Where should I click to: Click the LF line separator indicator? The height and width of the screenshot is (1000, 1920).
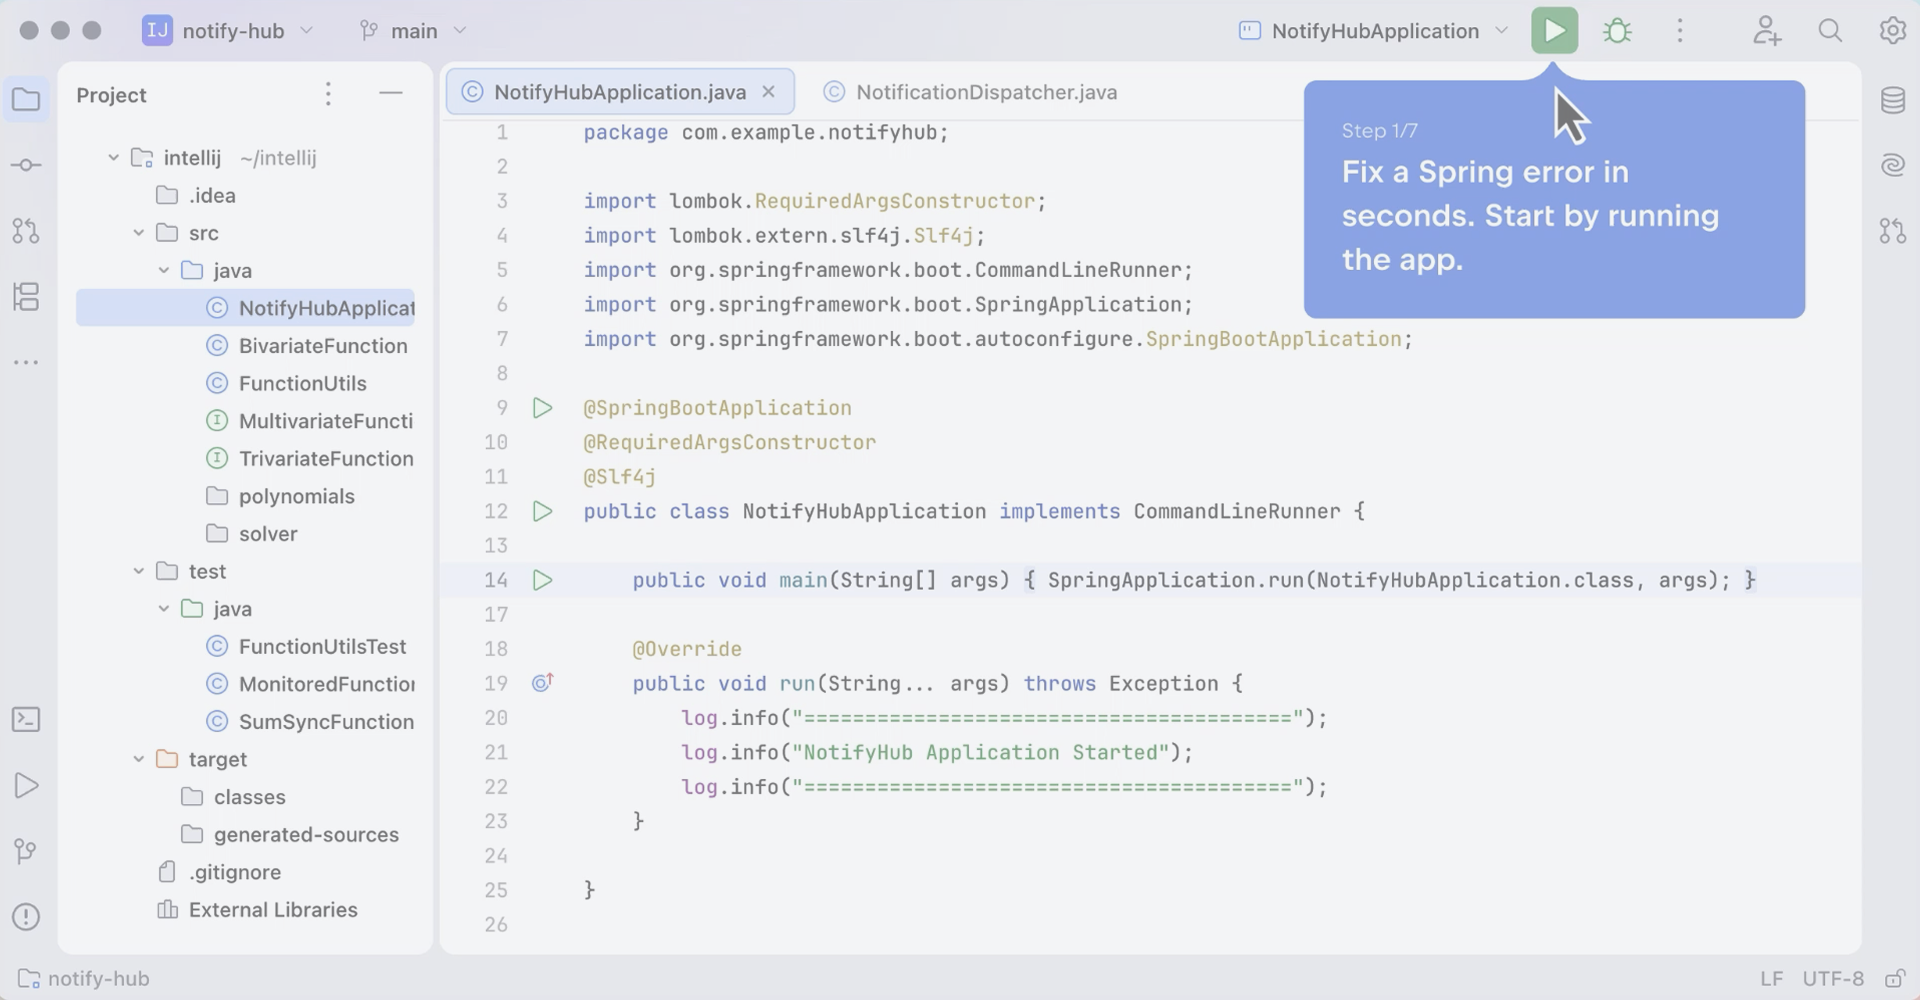coord(1771,979)
